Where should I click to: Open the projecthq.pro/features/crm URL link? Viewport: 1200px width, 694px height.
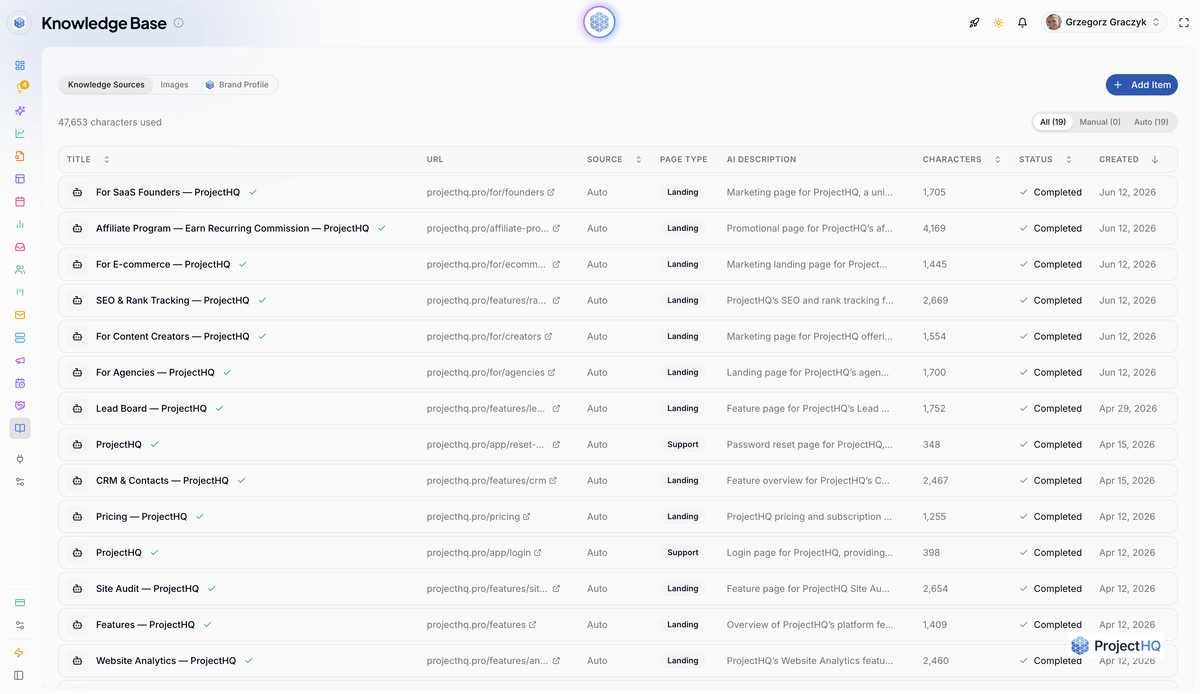tap(492, 481)
